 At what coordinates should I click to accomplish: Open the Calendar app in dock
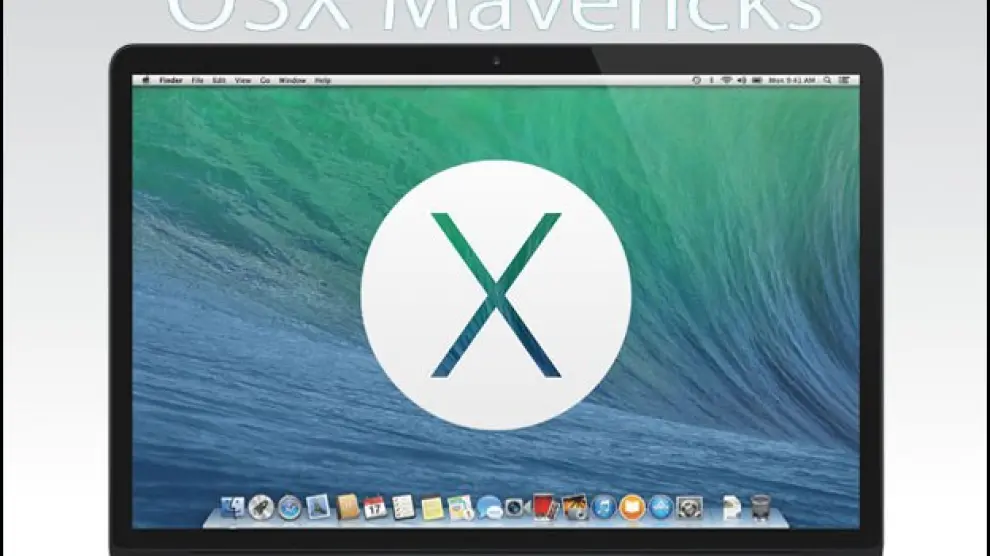pyautogui.click(x=375, y=507)
